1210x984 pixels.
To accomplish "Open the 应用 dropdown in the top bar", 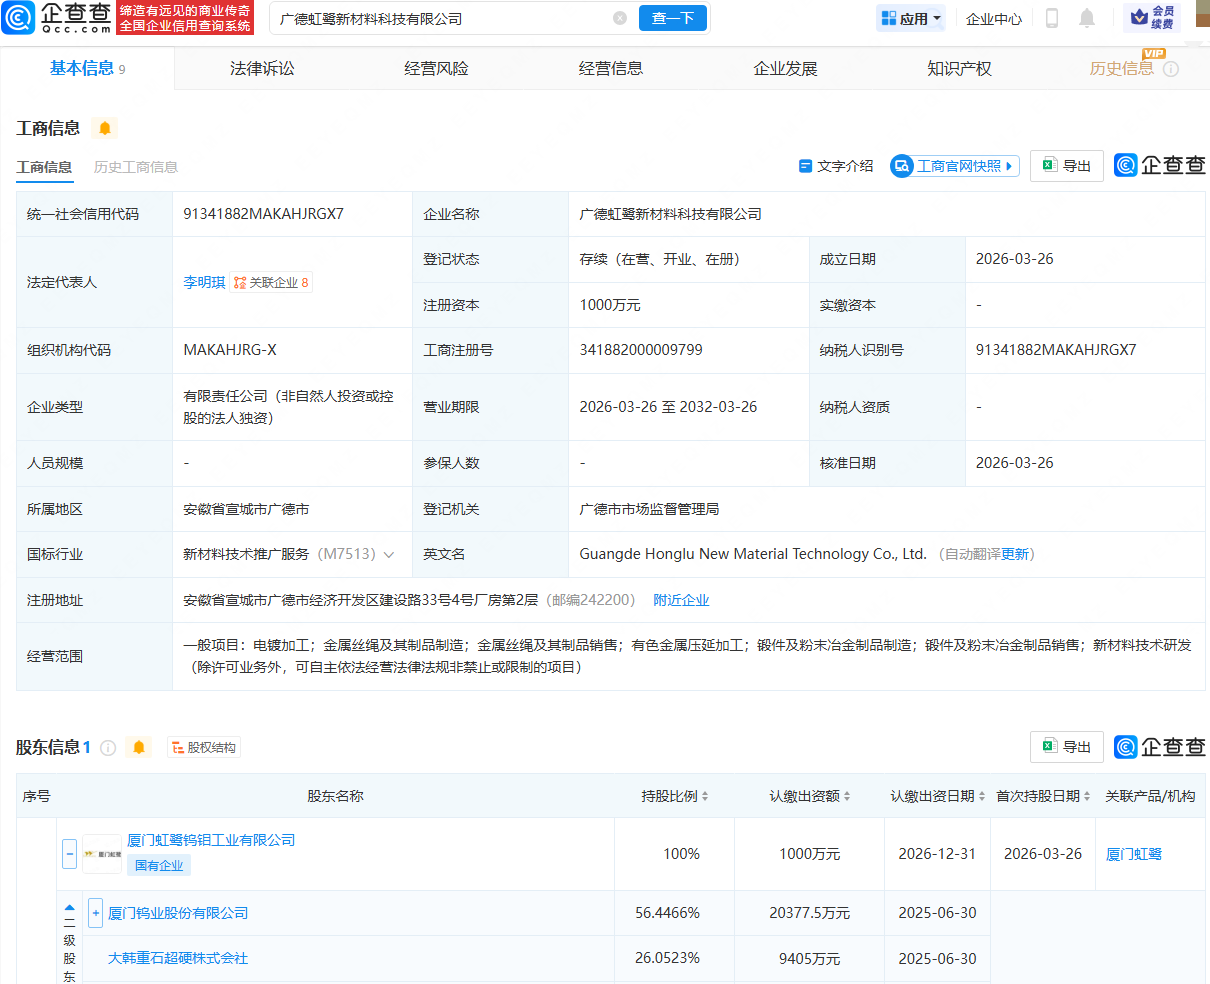I will [x=910, y=18].
